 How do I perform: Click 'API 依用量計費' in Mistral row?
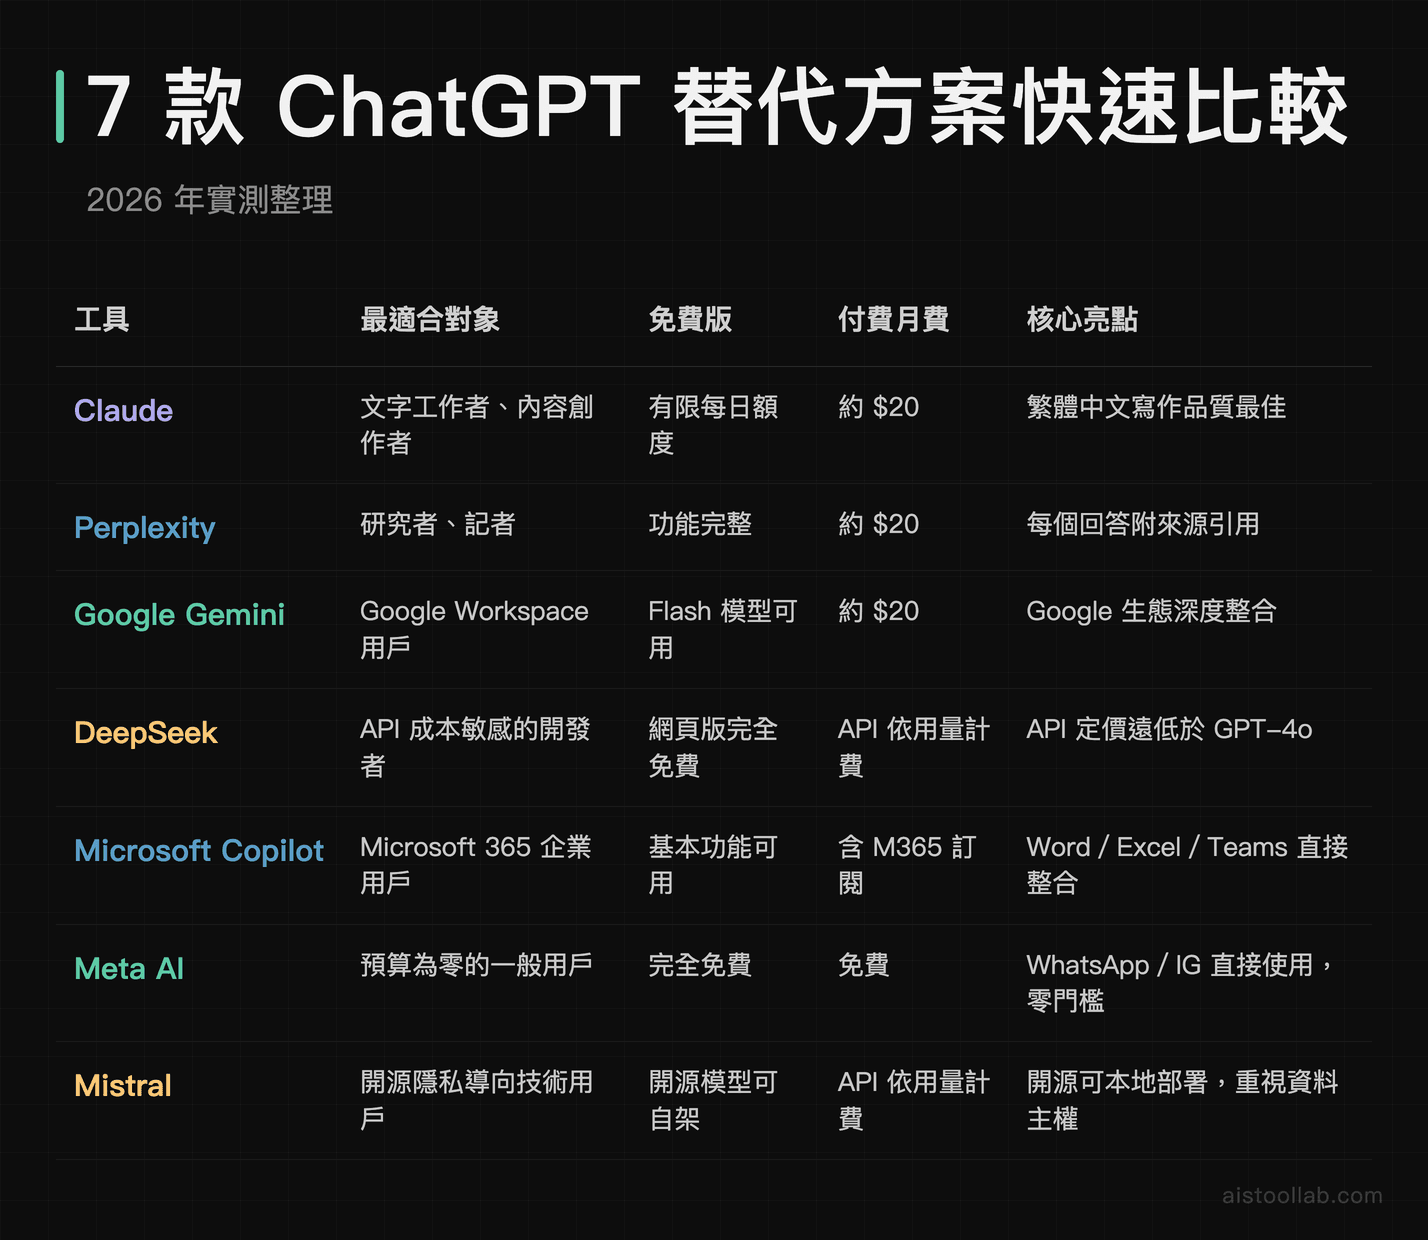[x=914, y=1100]
